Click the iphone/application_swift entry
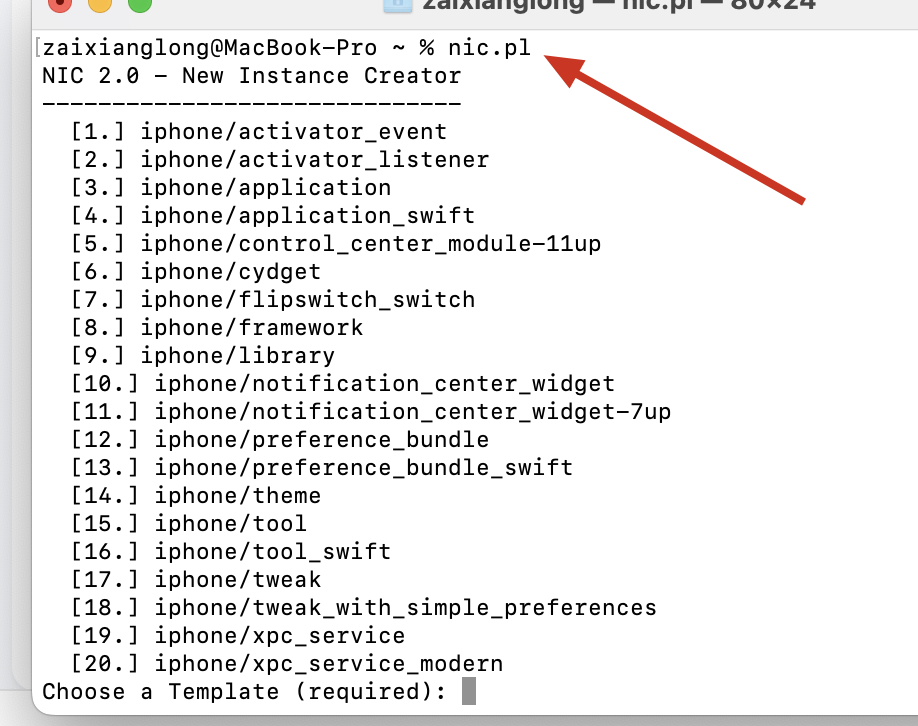Screen dimensions: 918x726 pyautogui.click(x=273, y=215)
